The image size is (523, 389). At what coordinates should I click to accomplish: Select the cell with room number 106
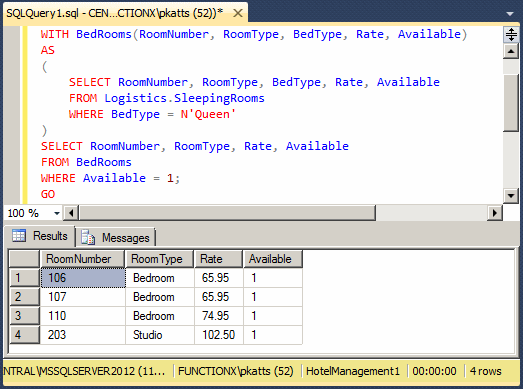[83, 278]
